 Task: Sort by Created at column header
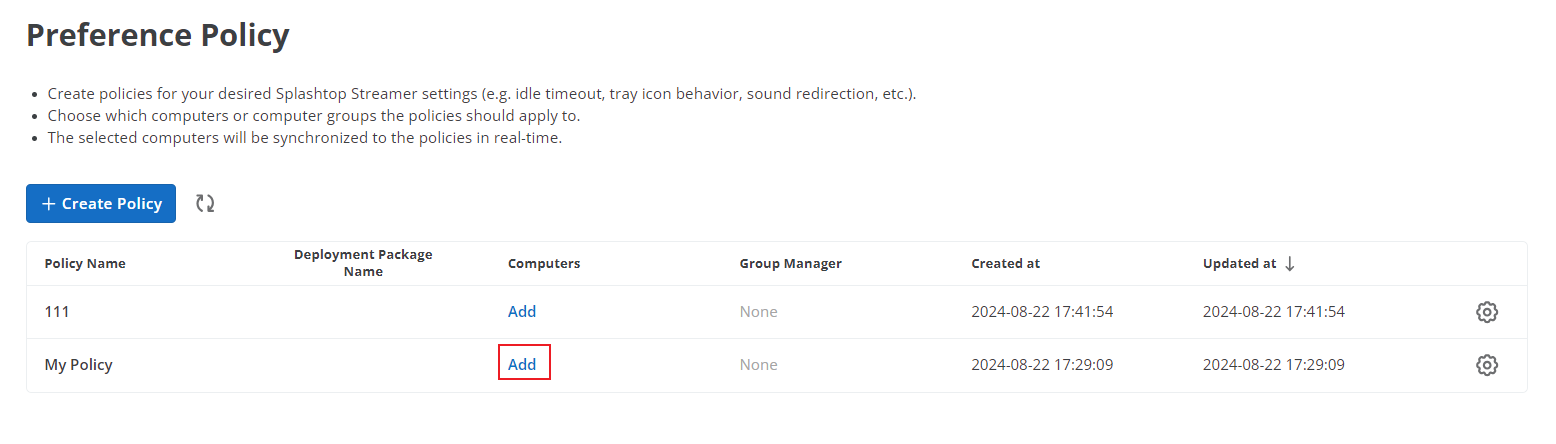click(x=1005, y=264)
